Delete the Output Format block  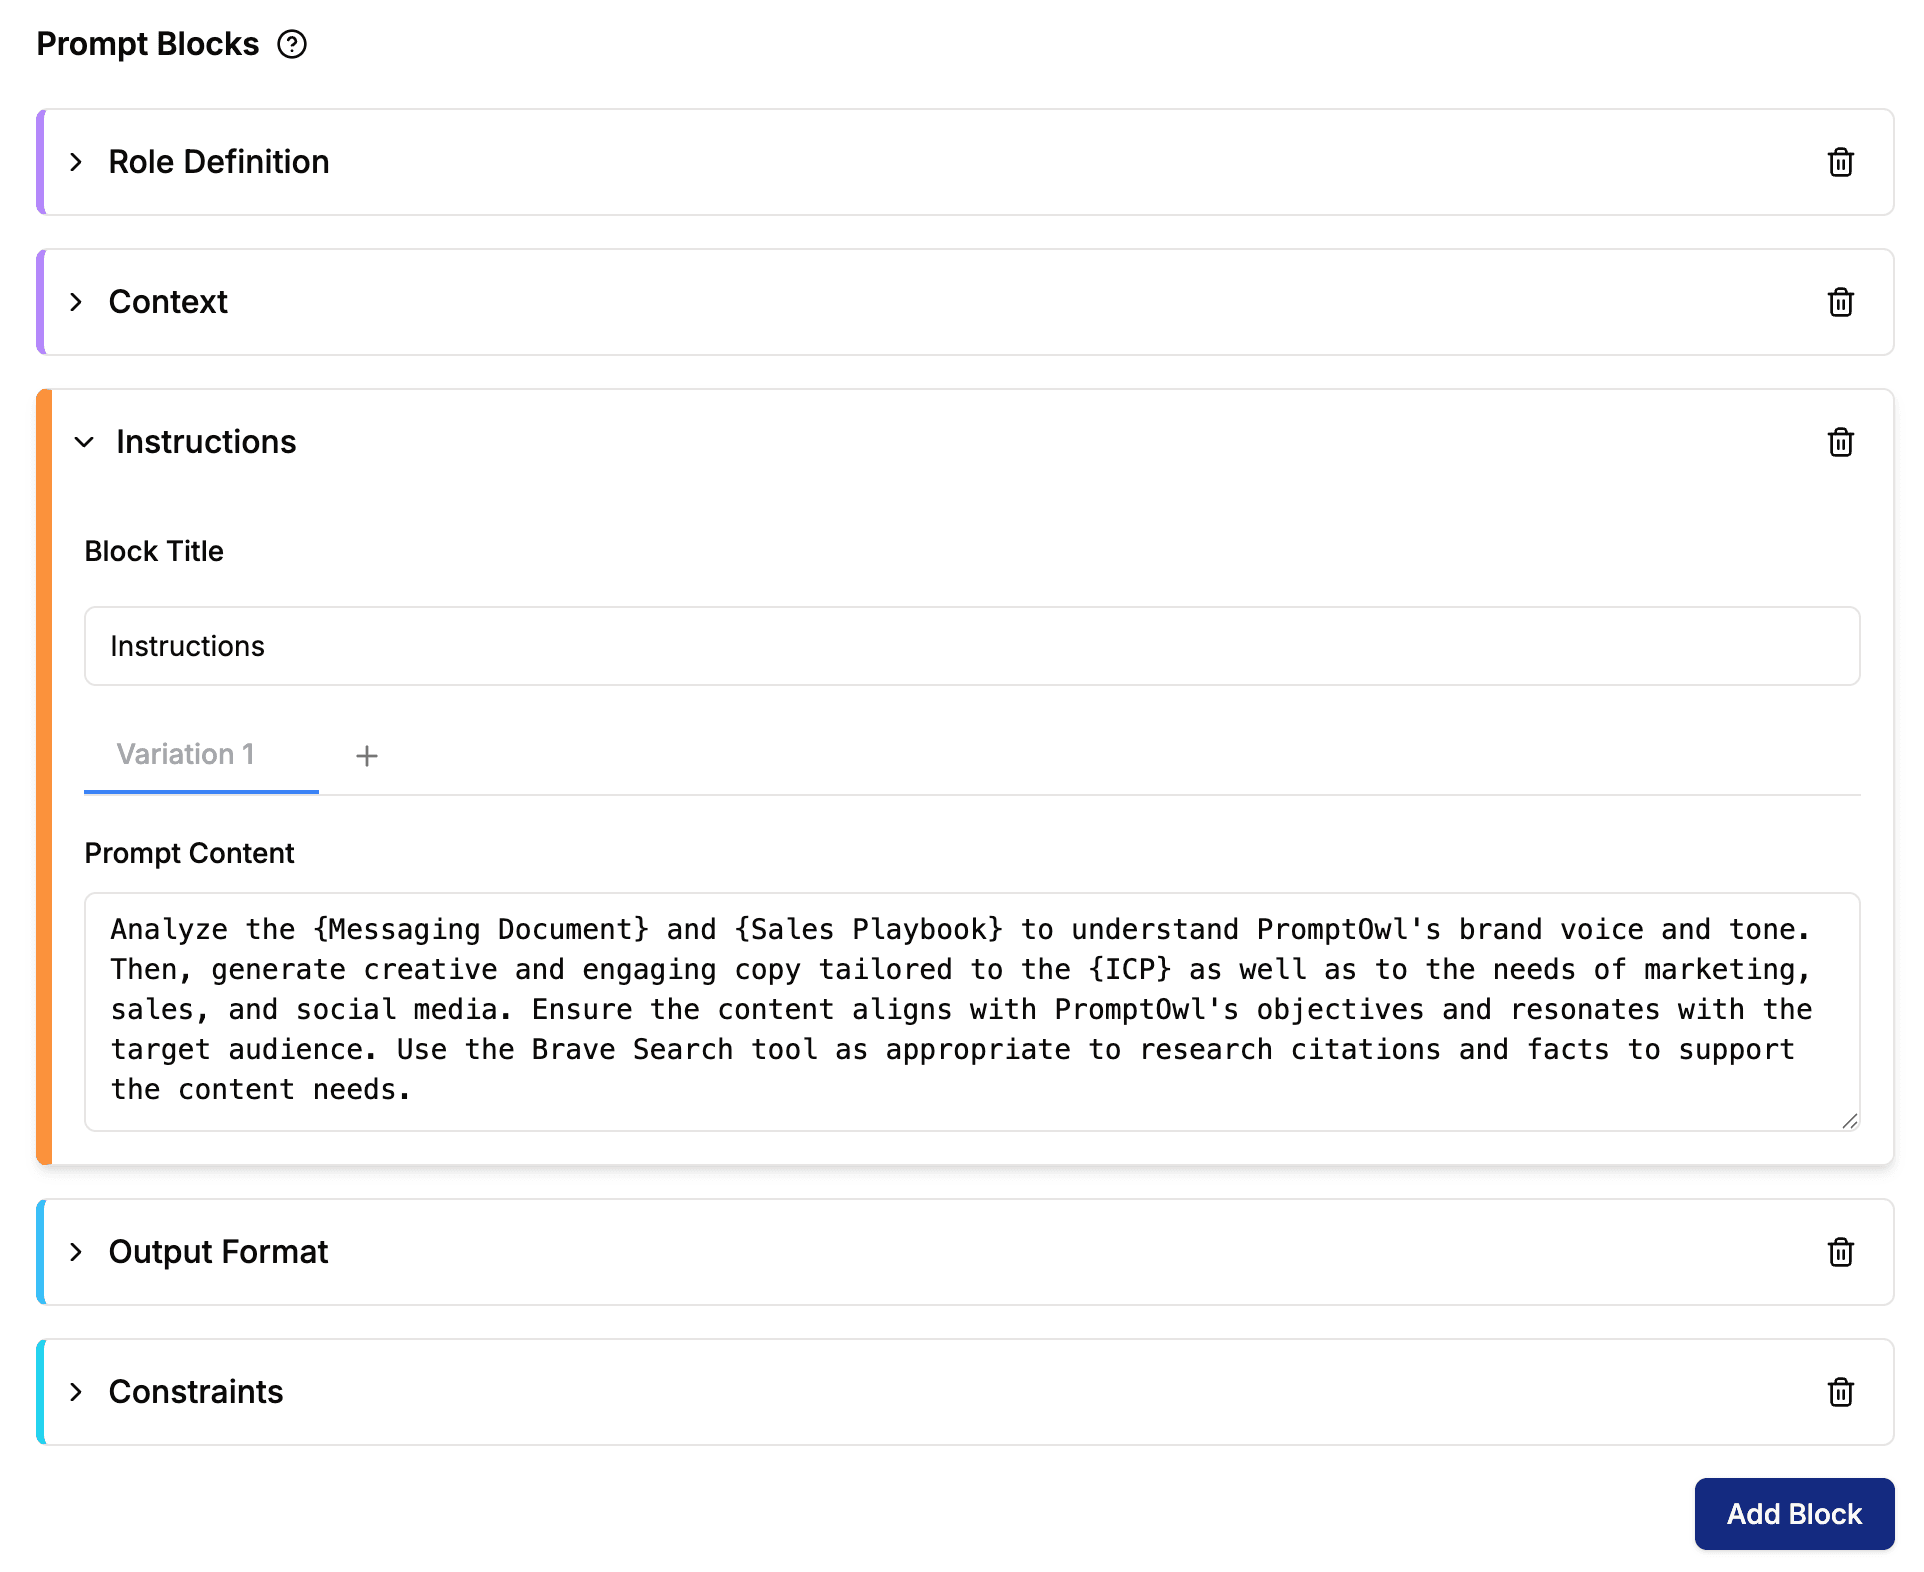tap(1840, 1252)
